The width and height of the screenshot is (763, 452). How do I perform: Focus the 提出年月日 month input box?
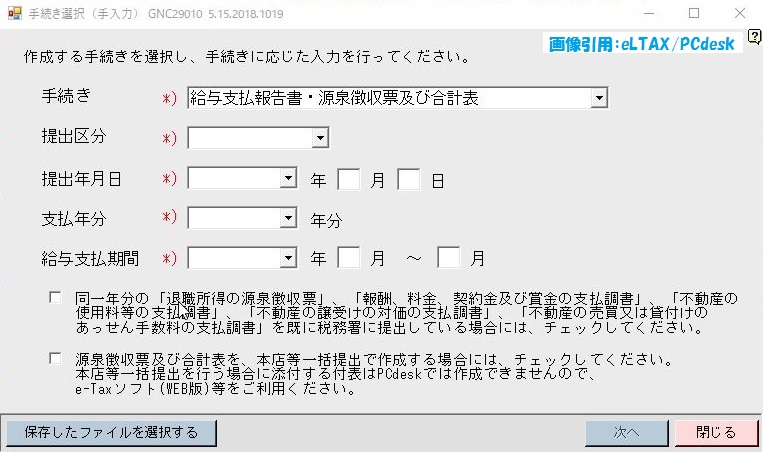(349, 179)
